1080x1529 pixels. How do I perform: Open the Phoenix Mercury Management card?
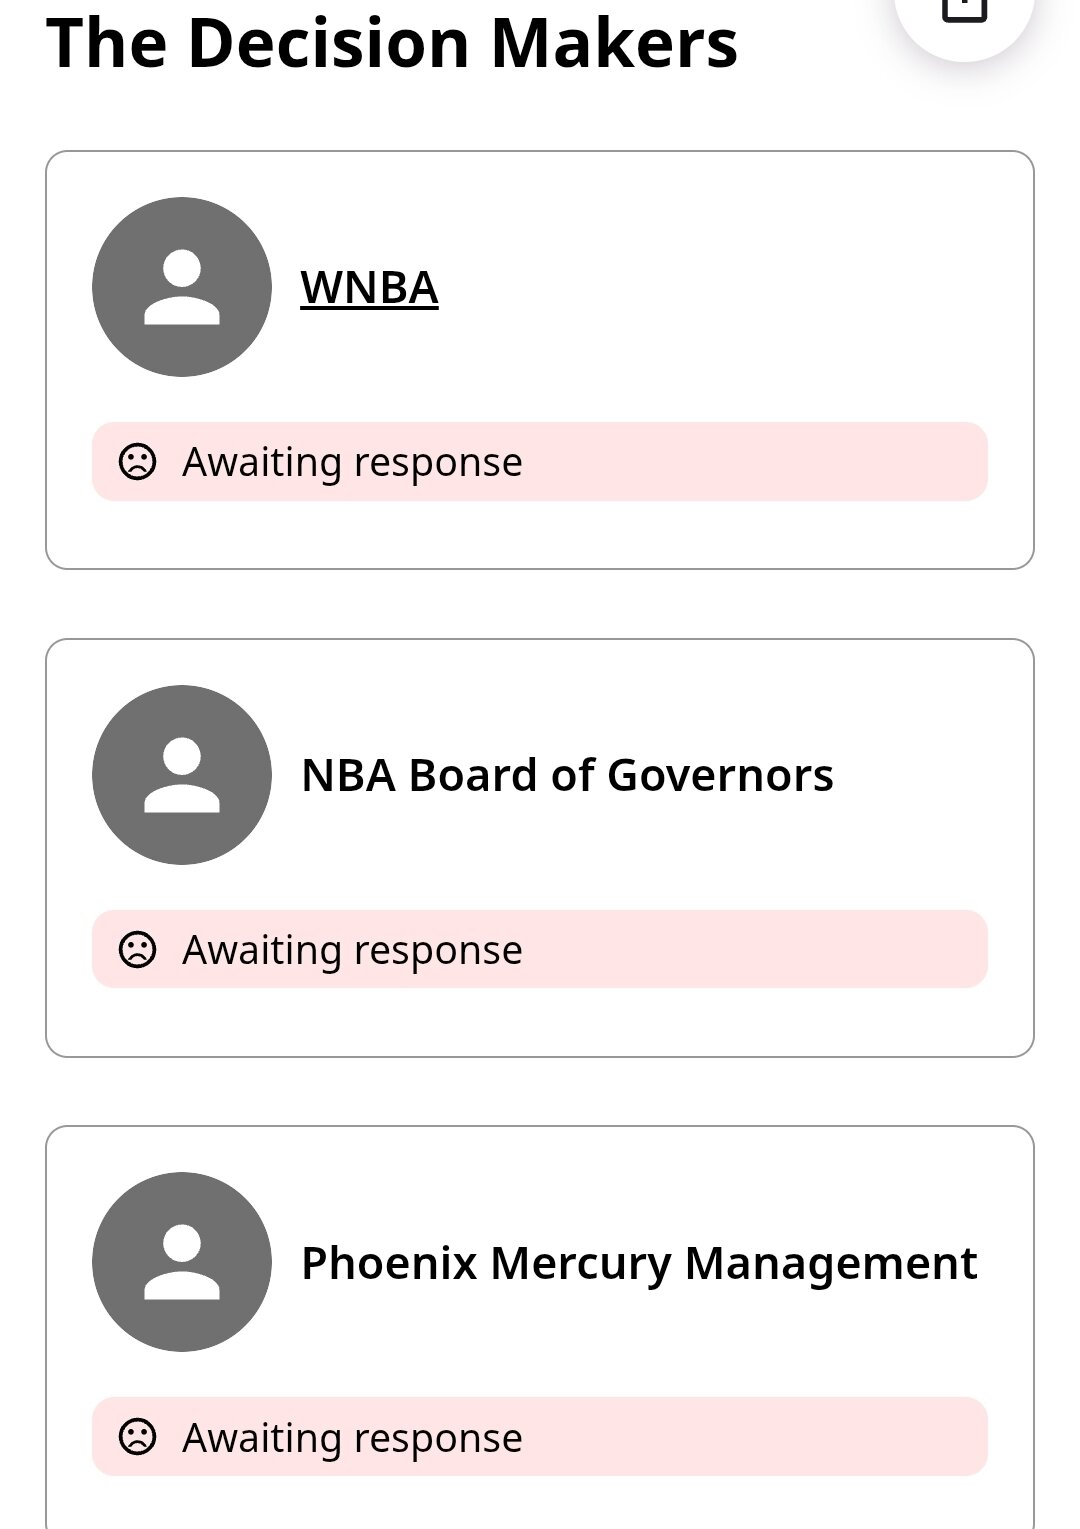tap(540, 1328)
